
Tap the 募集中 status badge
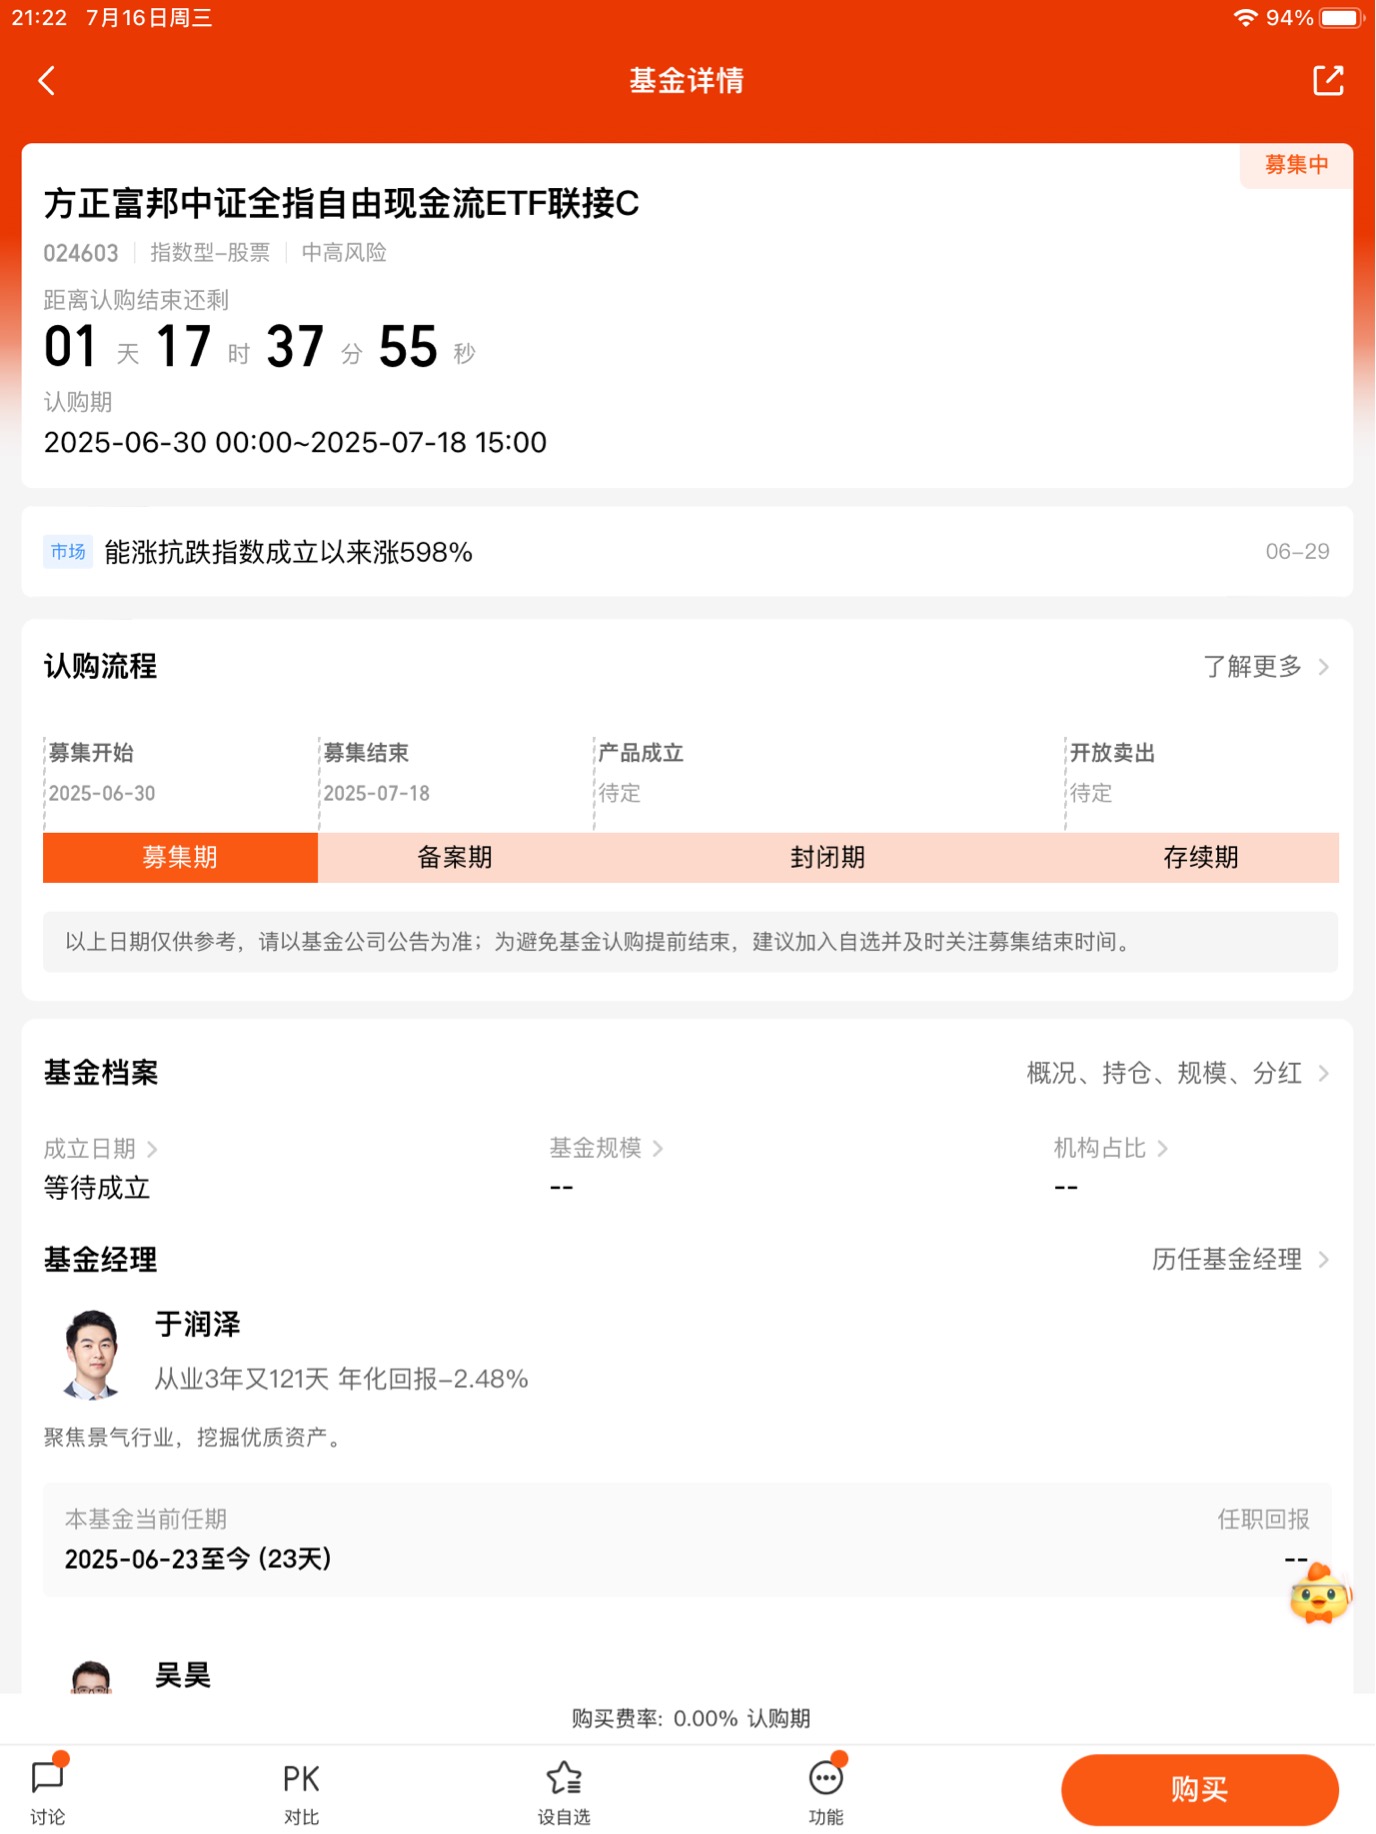pos(1296,164)
